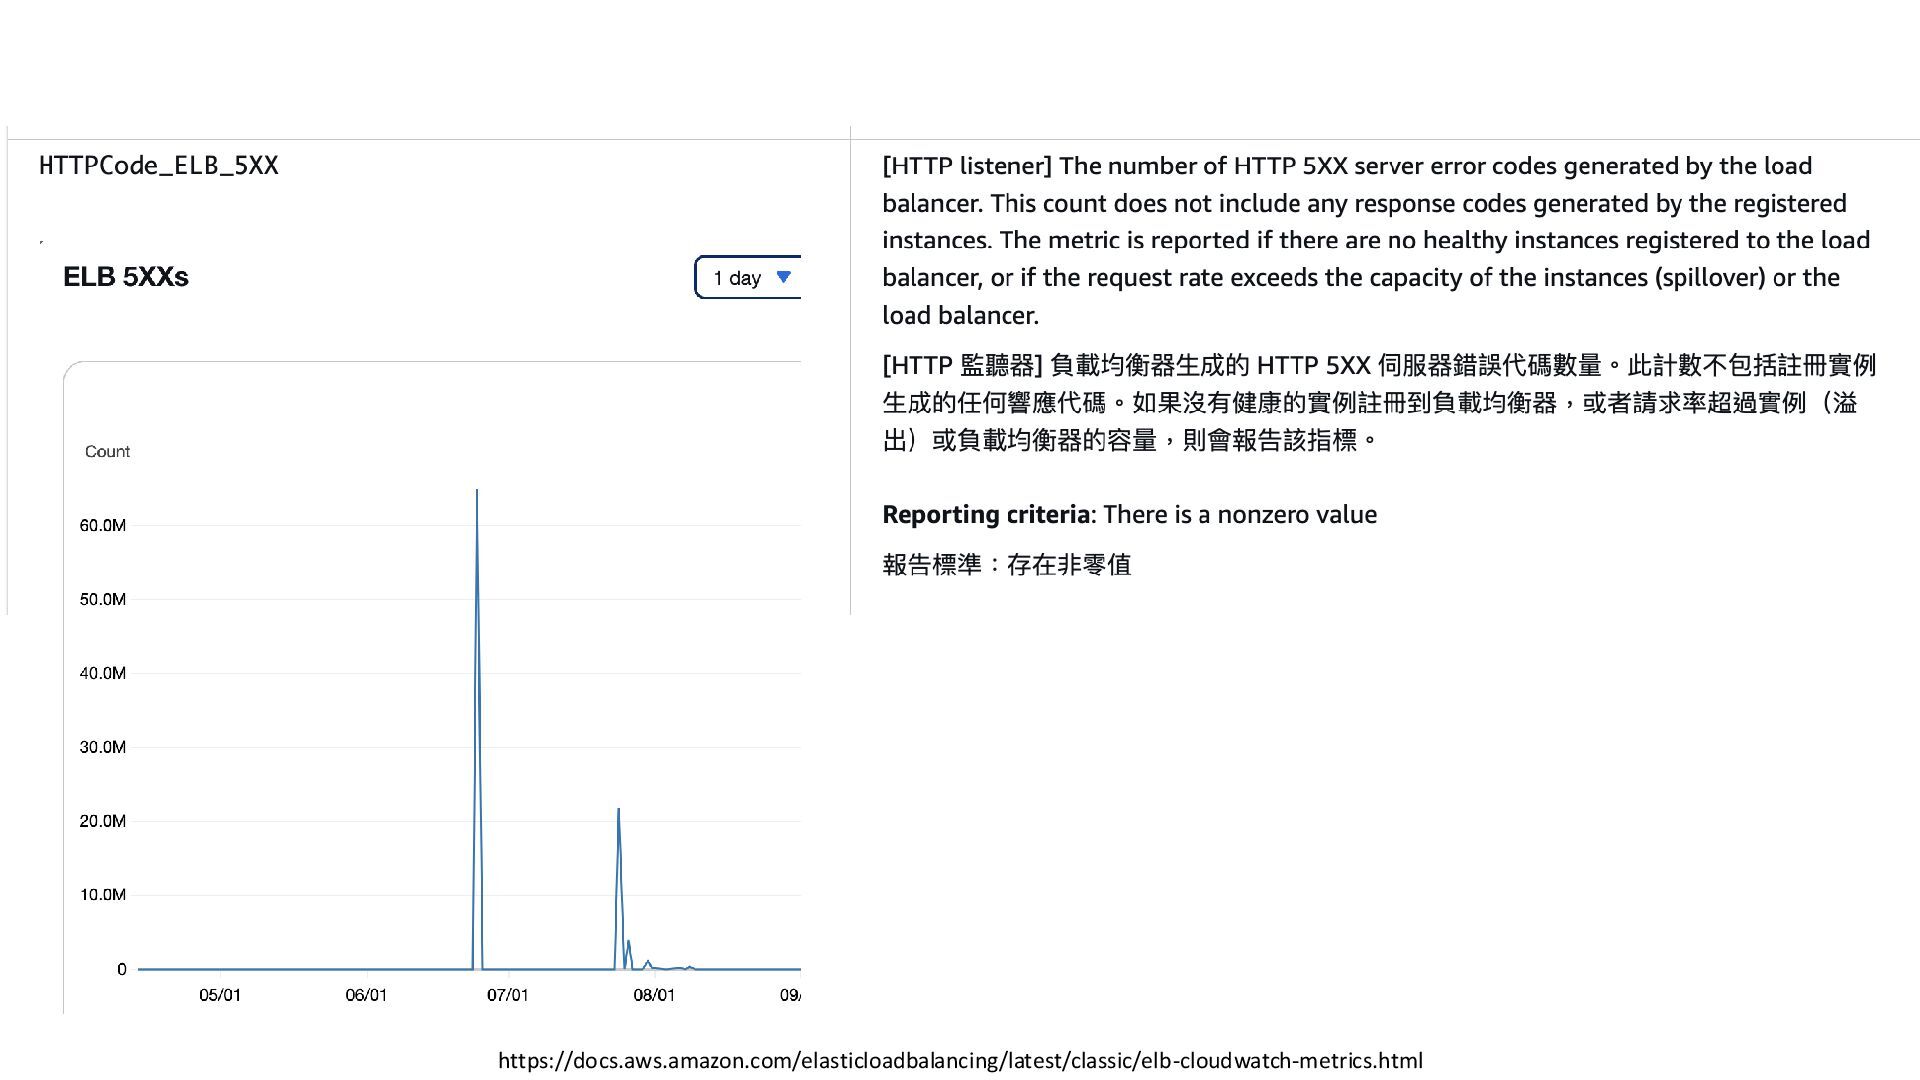Click the blue dropdown arrow beside '1 day'
Viewport: 1920px width, 1080px height.
[784, 277]
